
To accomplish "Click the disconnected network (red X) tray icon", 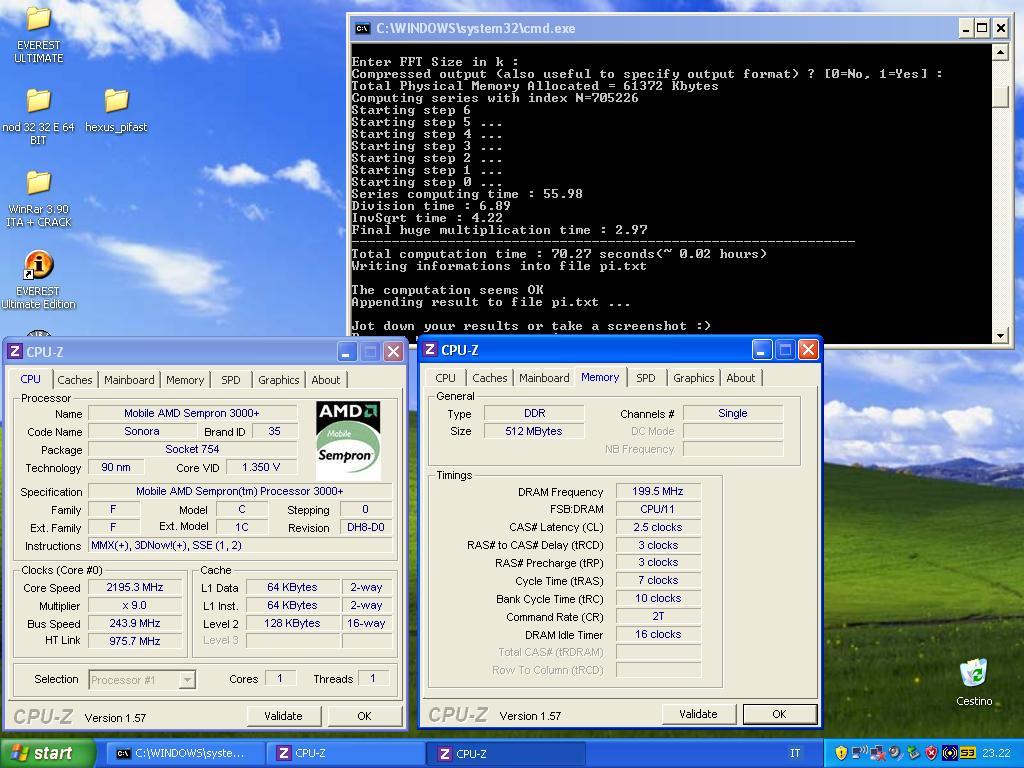I will [x=878, y=753].
